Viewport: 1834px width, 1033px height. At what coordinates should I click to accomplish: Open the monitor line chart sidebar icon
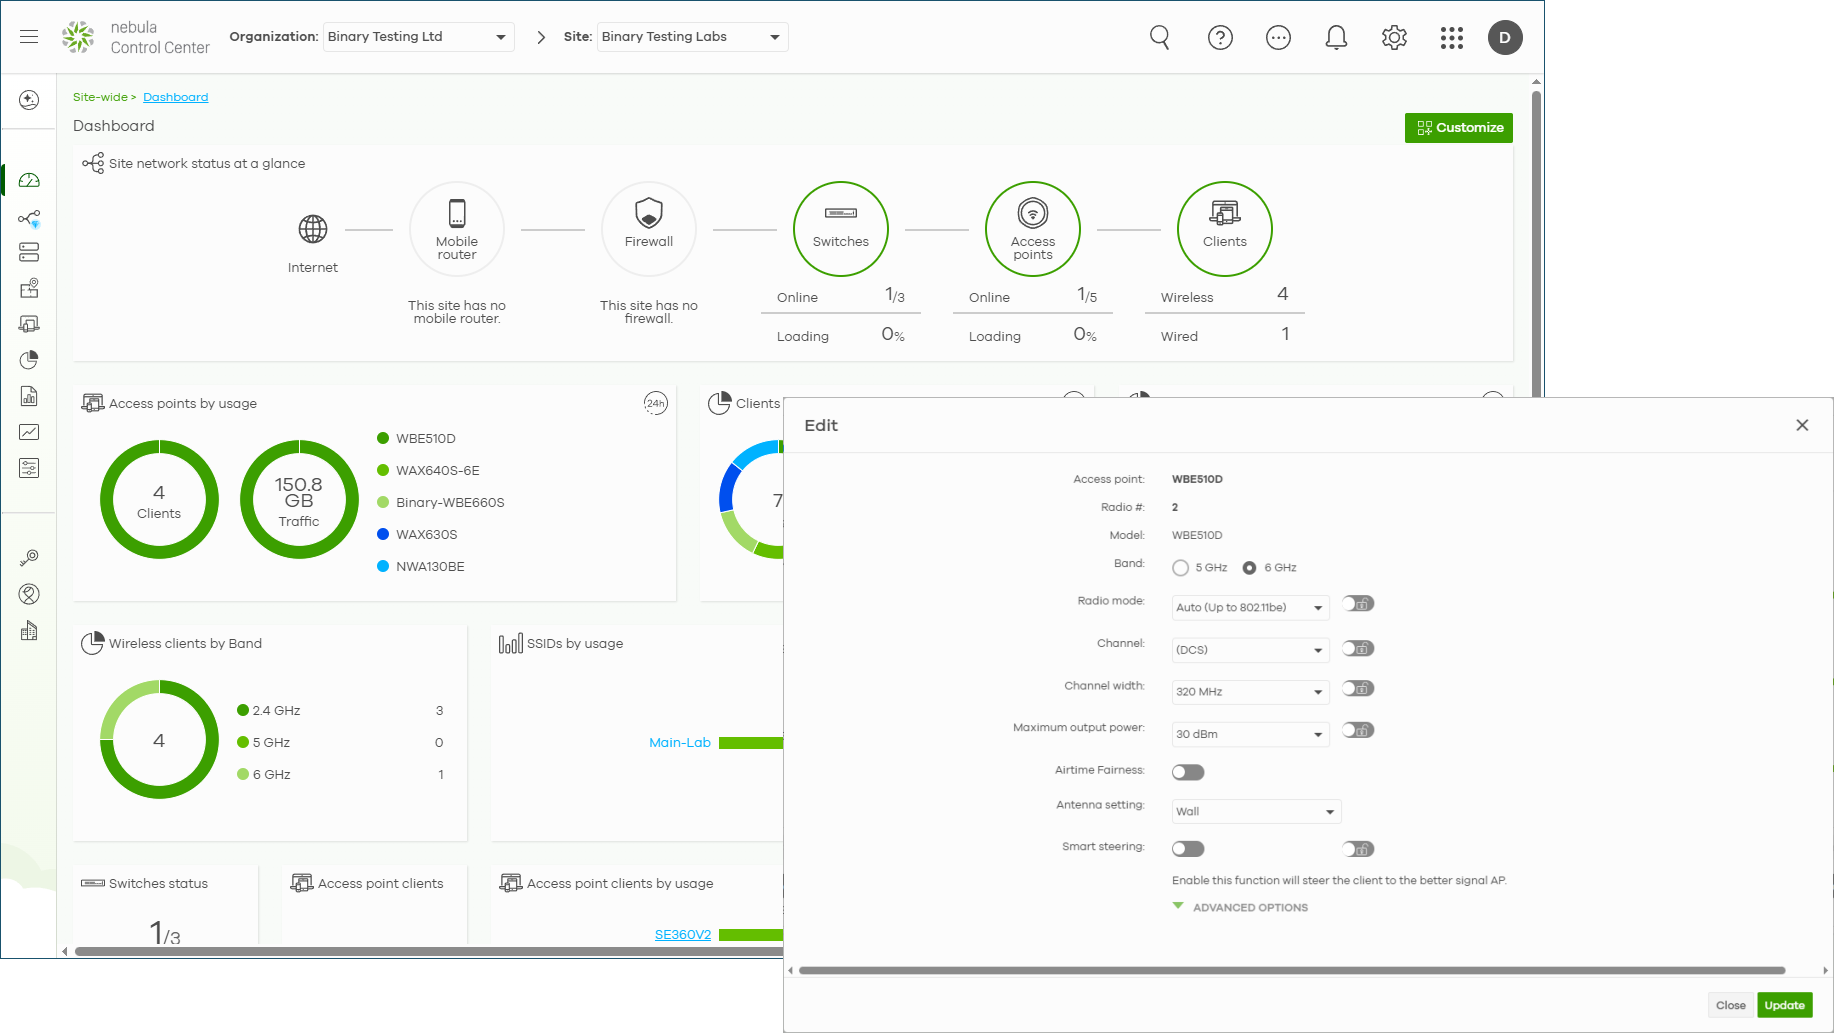pos(29,432)
